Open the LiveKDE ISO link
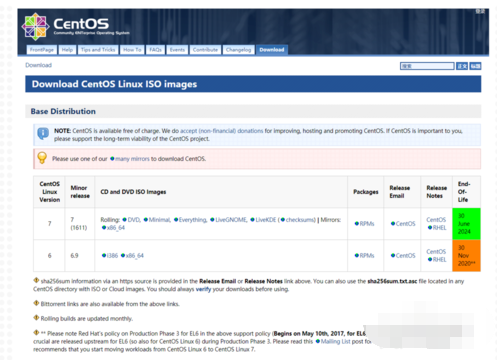Viewport: 500px width, 361px height. click(x=263, y=220)
